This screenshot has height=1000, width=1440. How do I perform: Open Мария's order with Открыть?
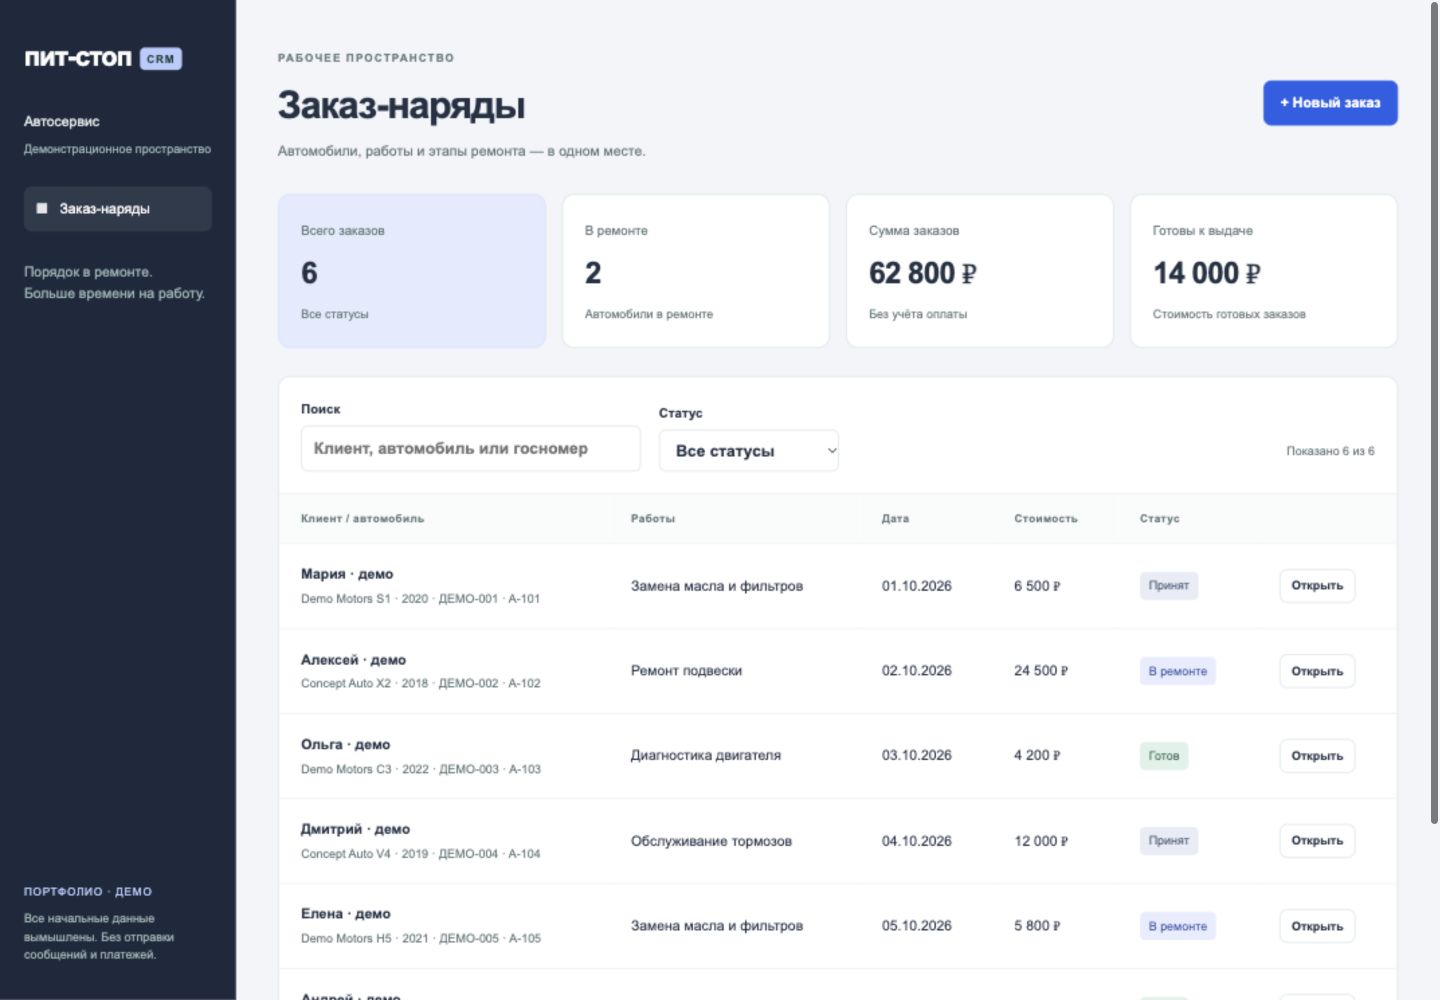[x=1317, y=586]
